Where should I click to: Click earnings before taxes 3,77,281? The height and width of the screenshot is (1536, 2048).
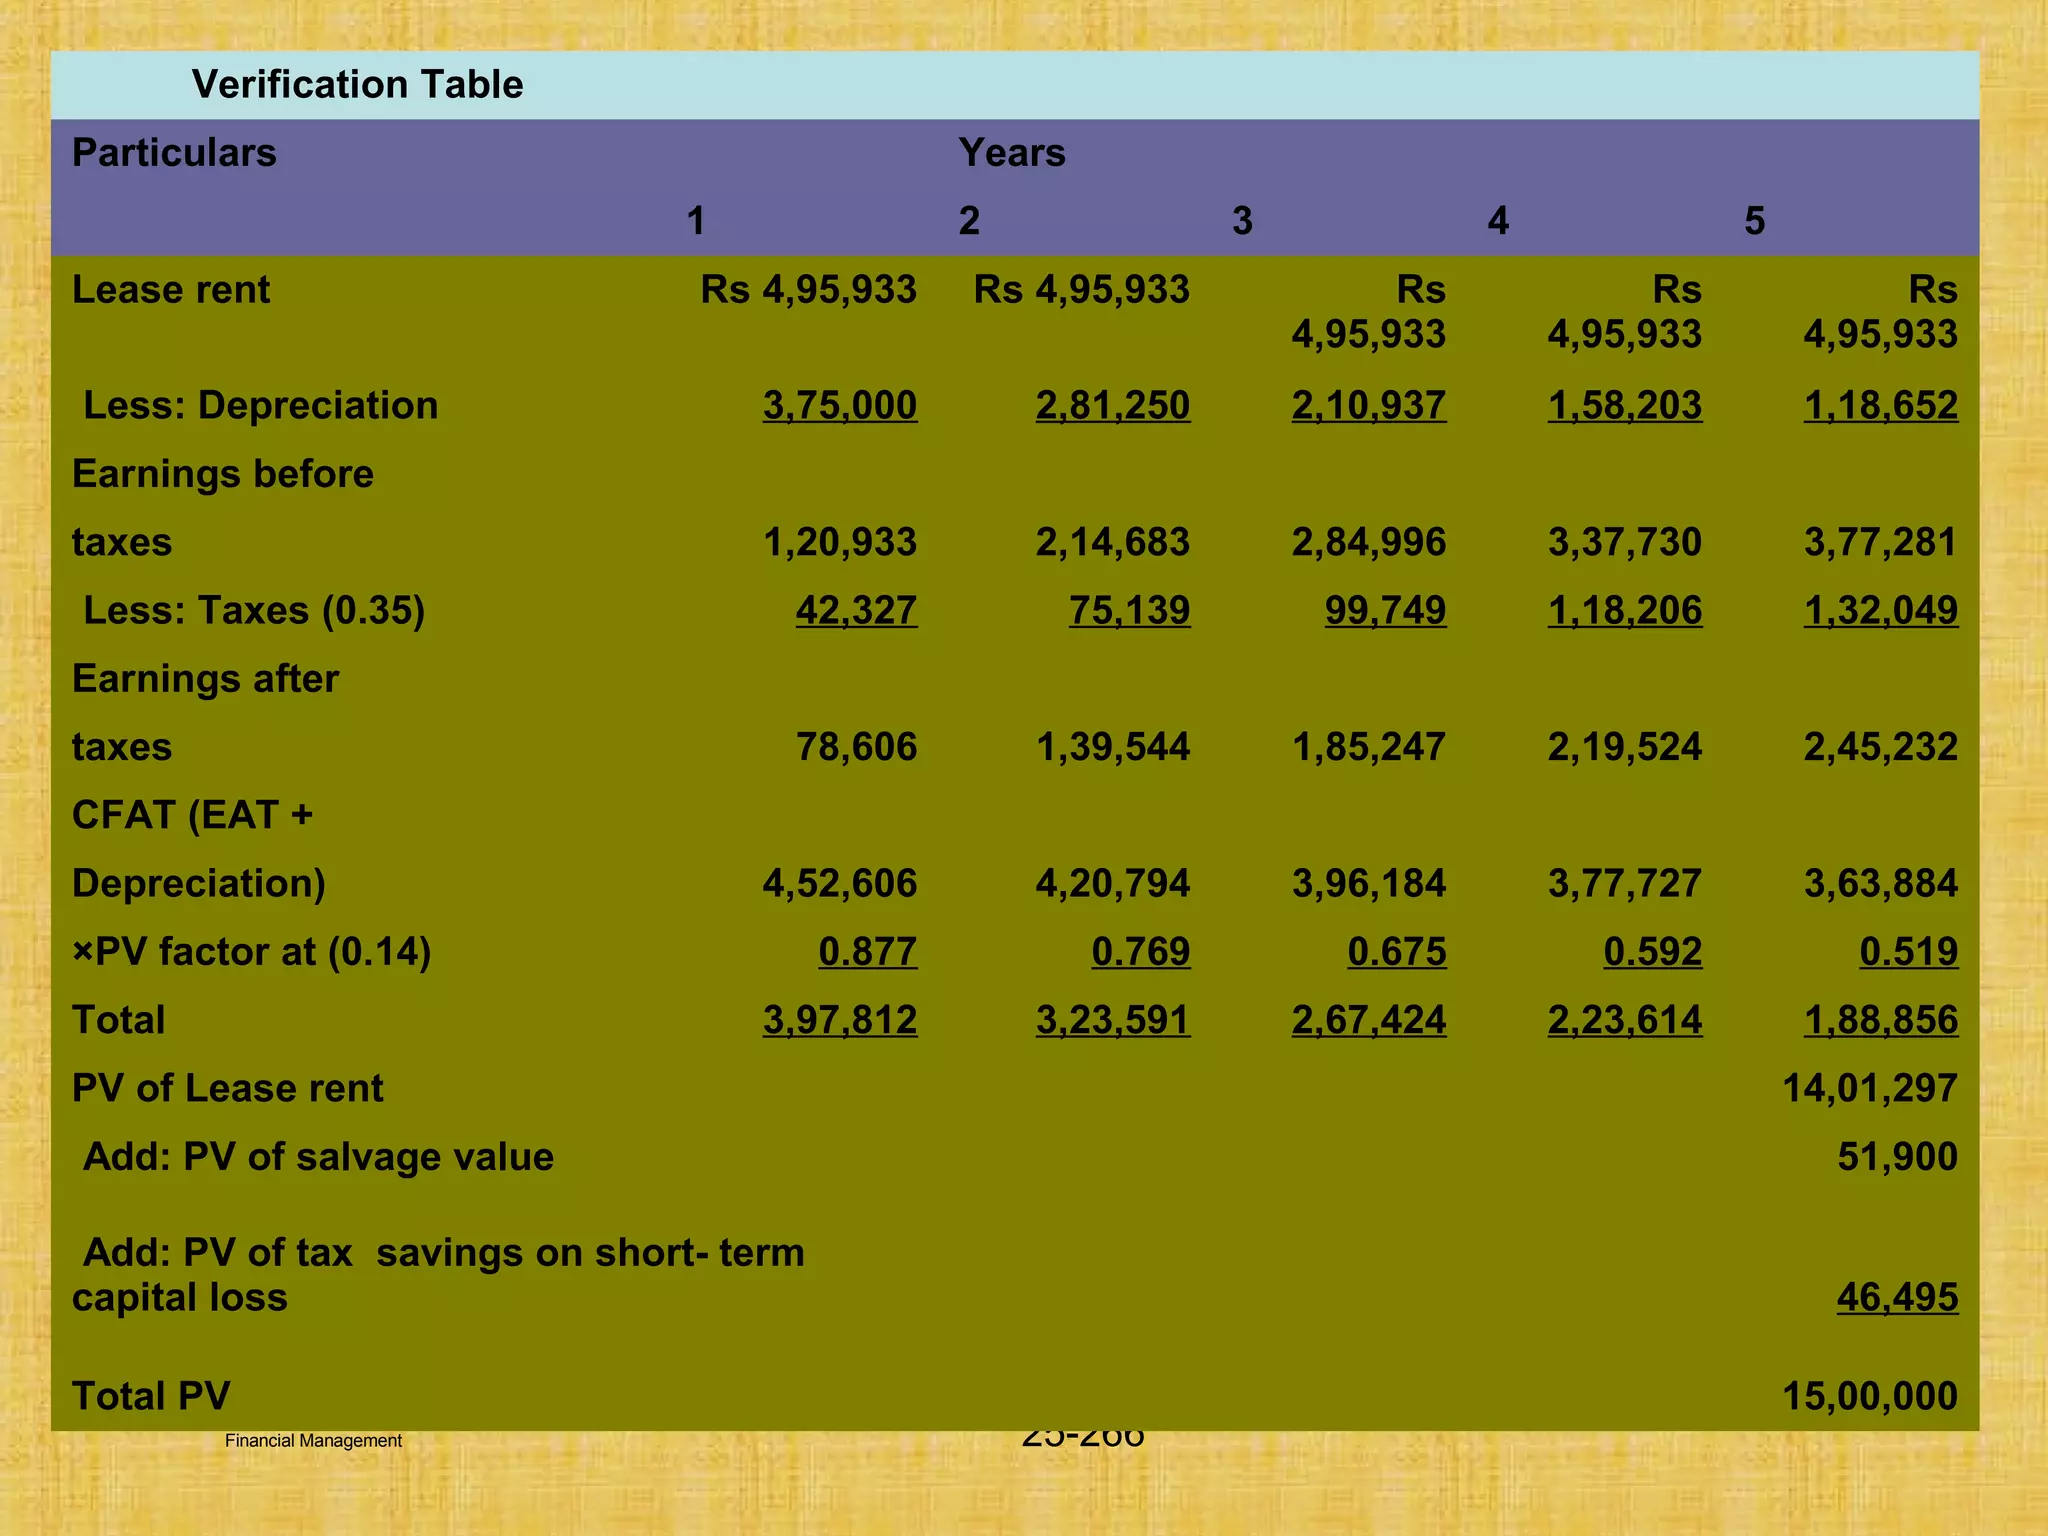pyautogui.click(x=1881, y=542)
